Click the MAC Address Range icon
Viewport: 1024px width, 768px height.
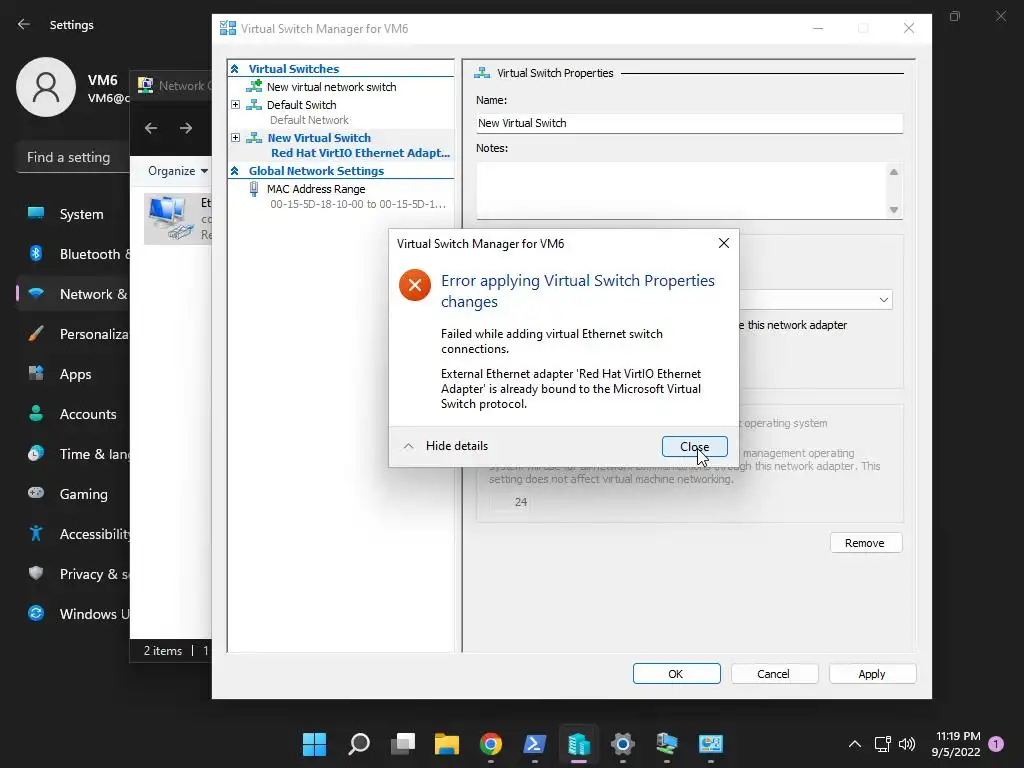tap(254, 189)
